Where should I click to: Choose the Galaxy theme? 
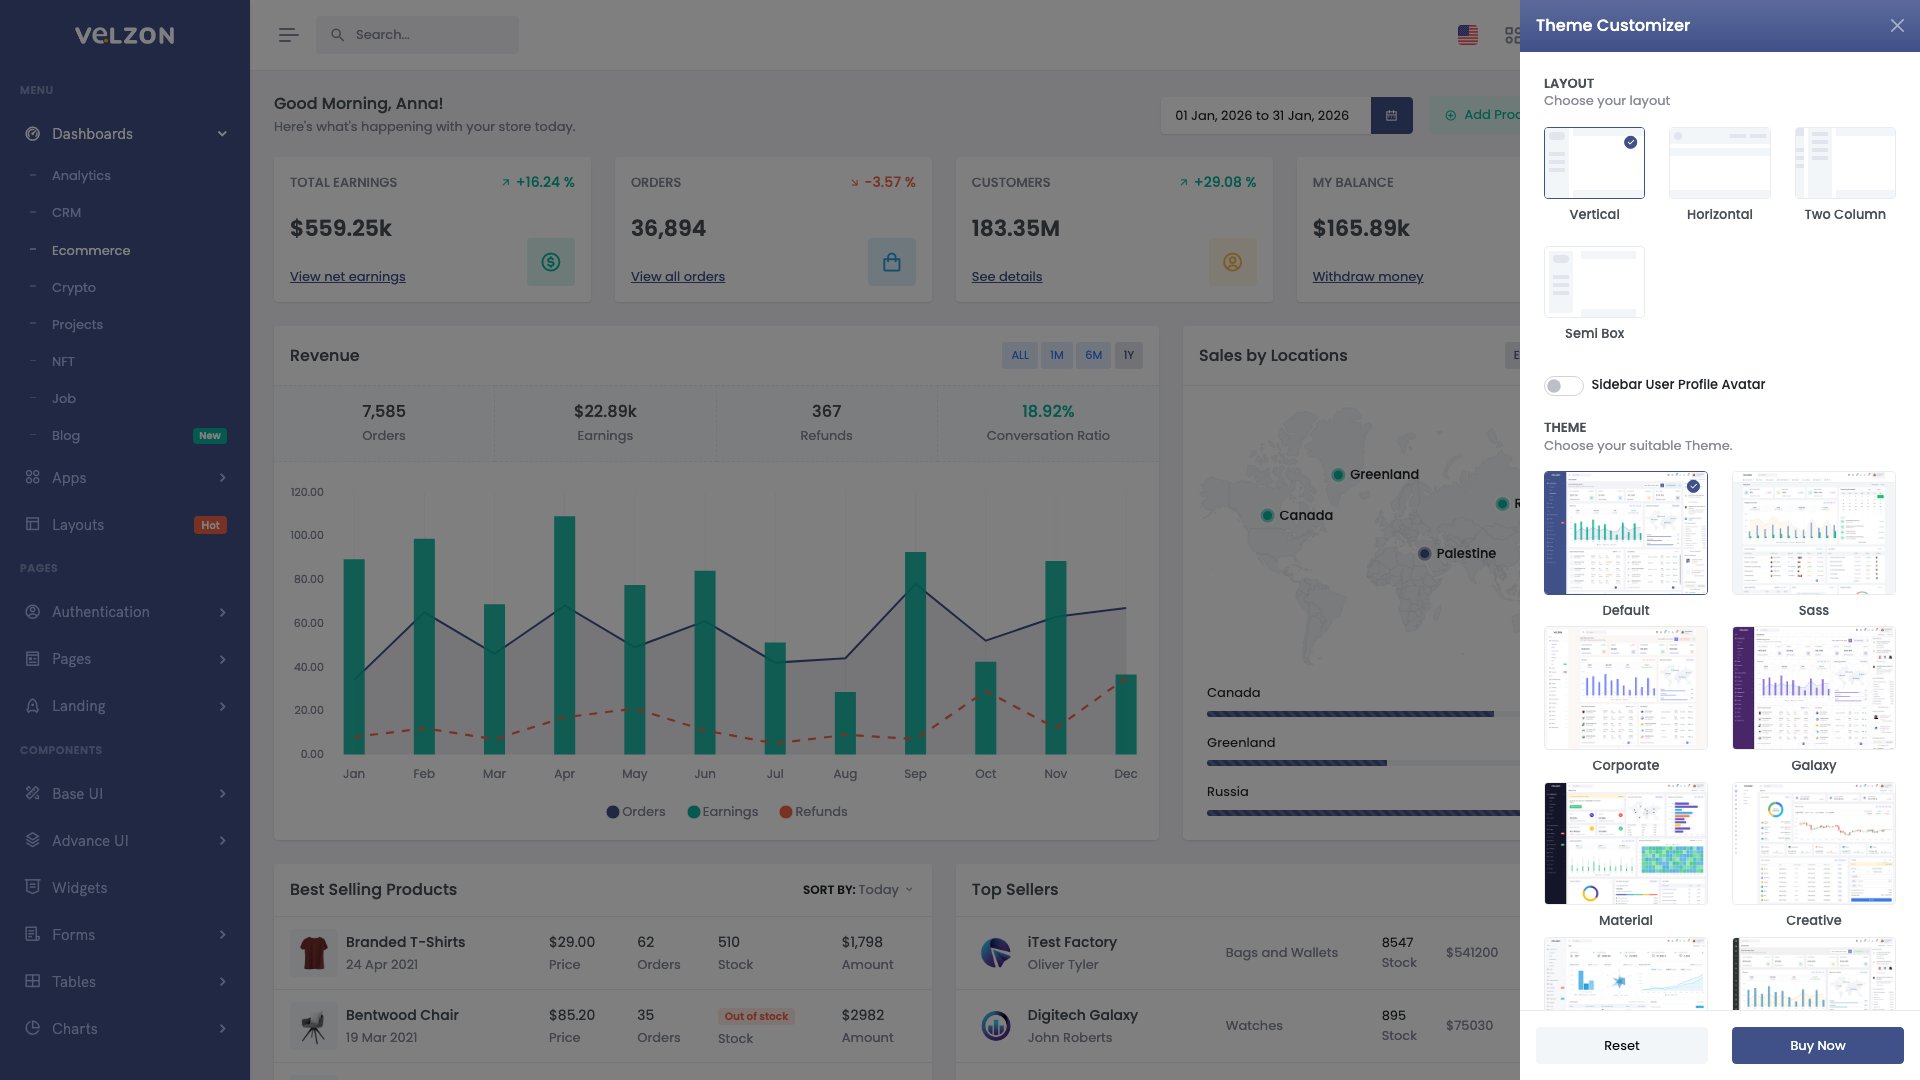(1813, 688)
